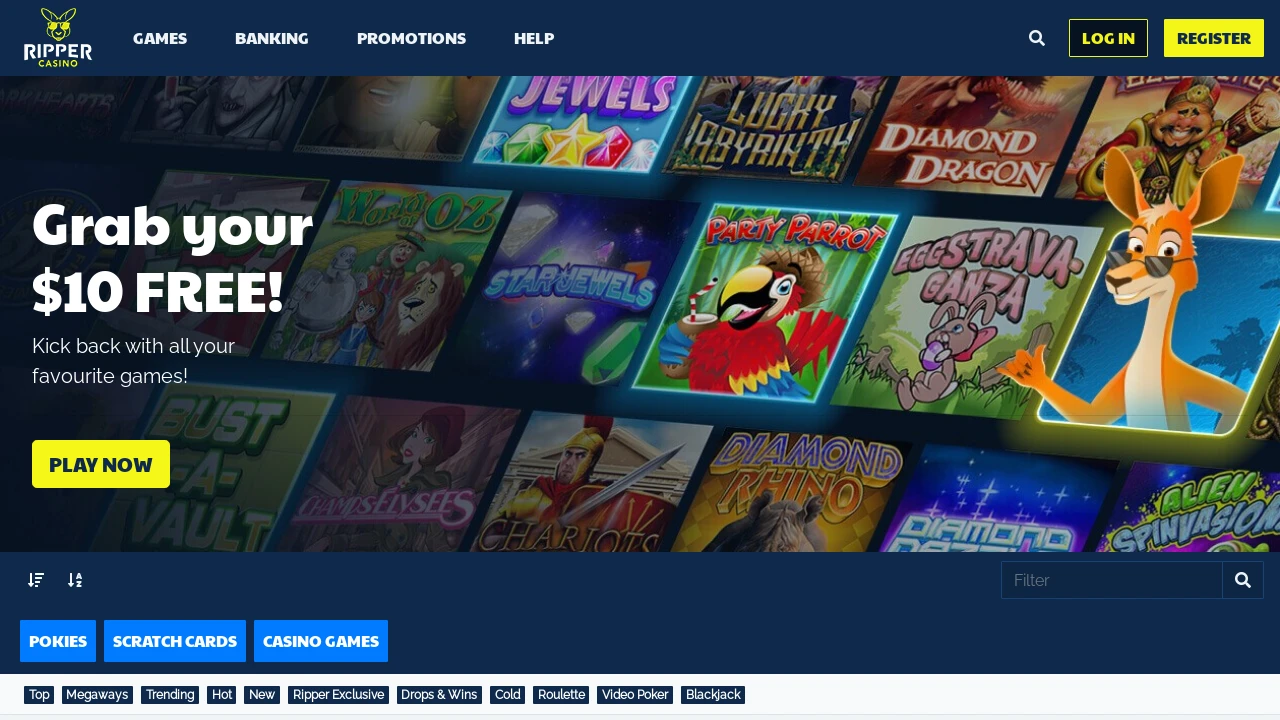Screen dimensions: 1280x720
Task: Sort games by popularity descending icon
Action: coord(36,580)
